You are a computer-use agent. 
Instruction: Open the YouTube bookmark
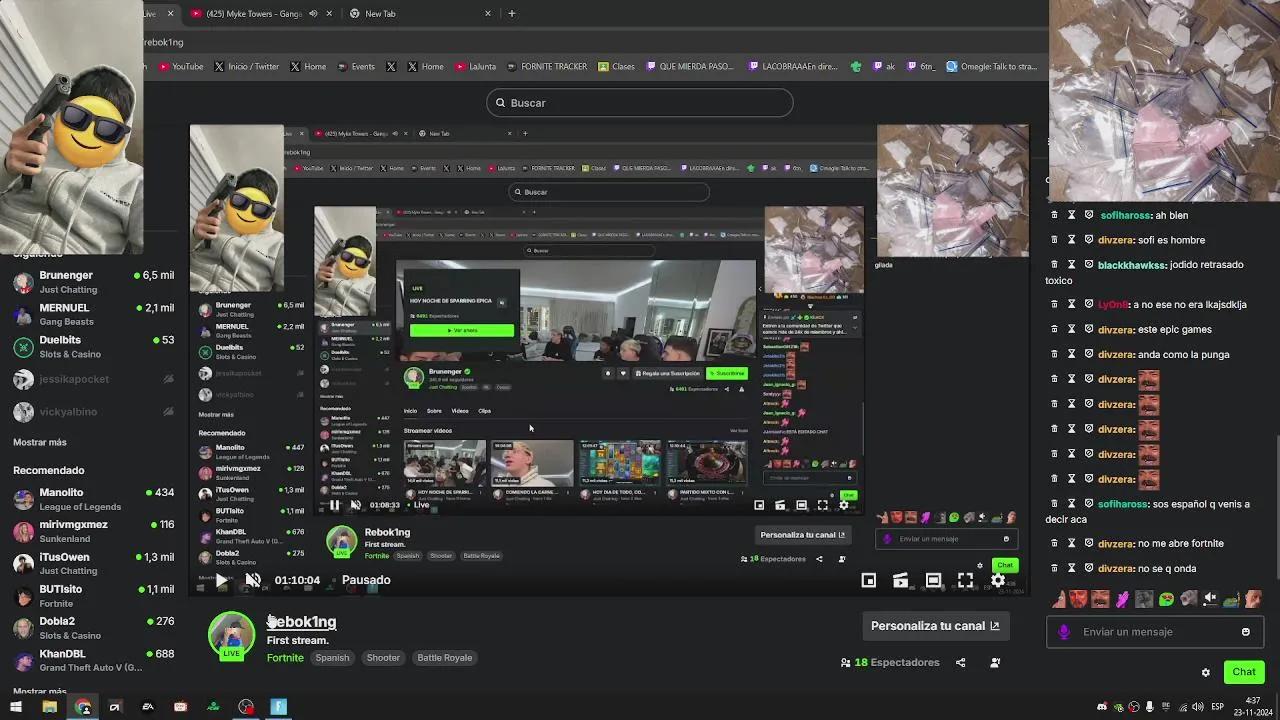click(180, 67)
